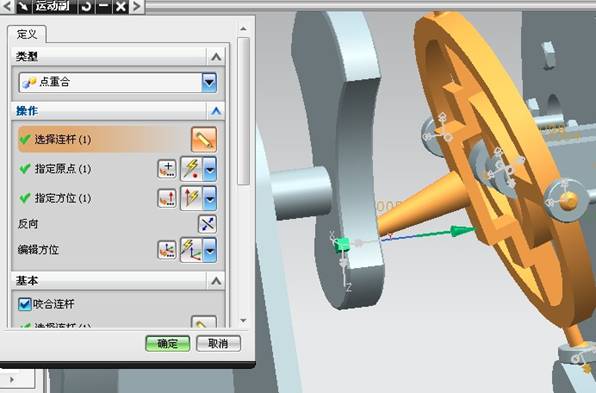The width and height of the screenshot is (596, 393).
Task: Open point dialog for specify origin
Action: coord(167,169)
